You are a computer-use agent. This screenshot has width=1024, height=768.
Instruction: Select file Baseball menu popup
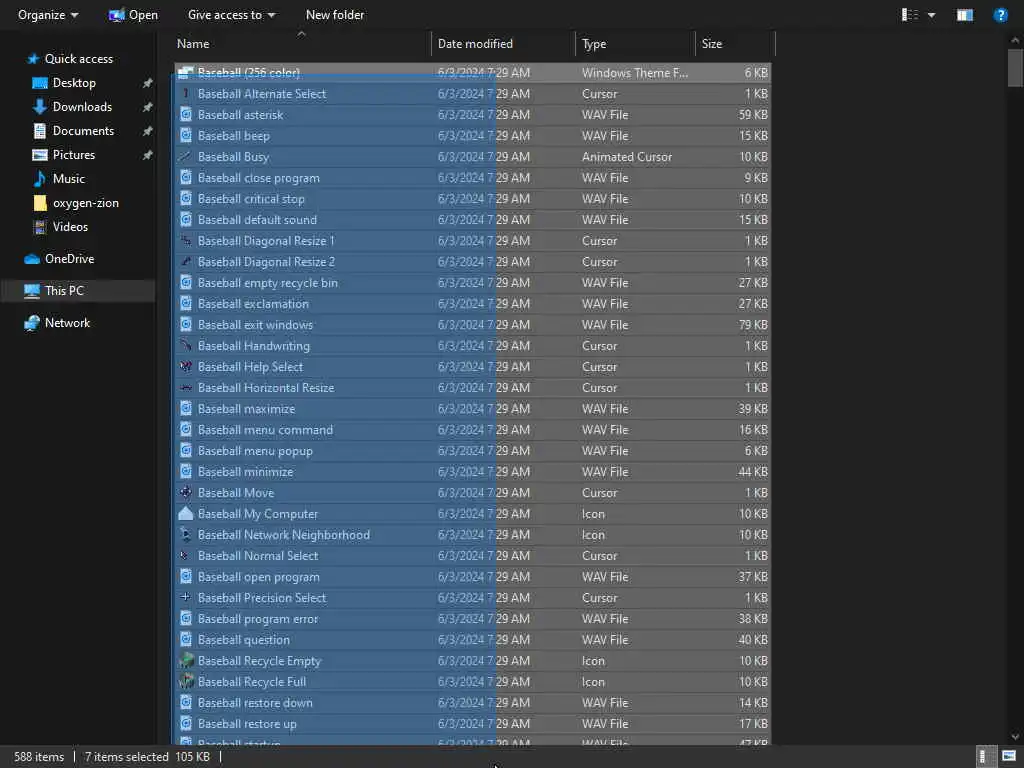click(x=473, y=451)
